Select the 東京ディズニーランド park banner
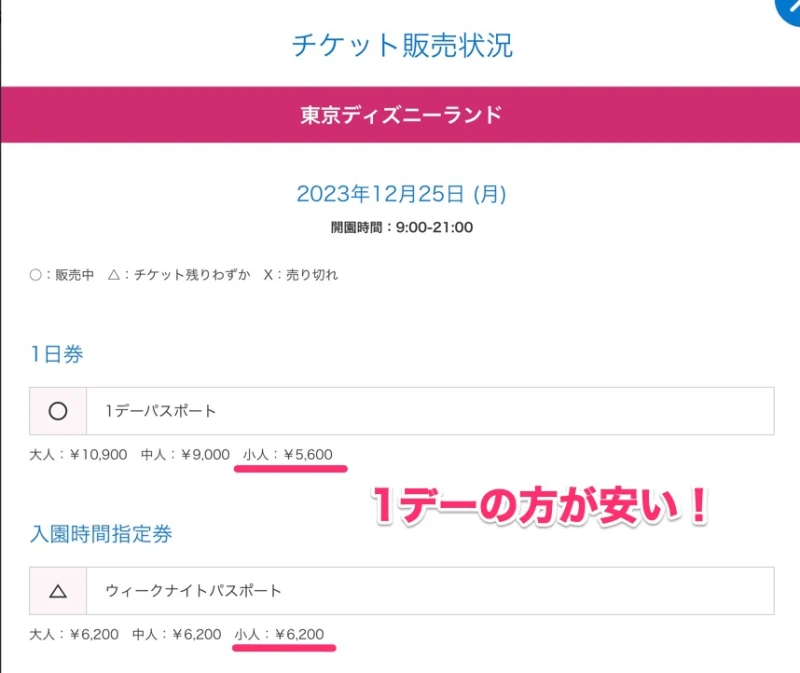The width and height of the screenshot is (800, 673). tap(400, 114)
